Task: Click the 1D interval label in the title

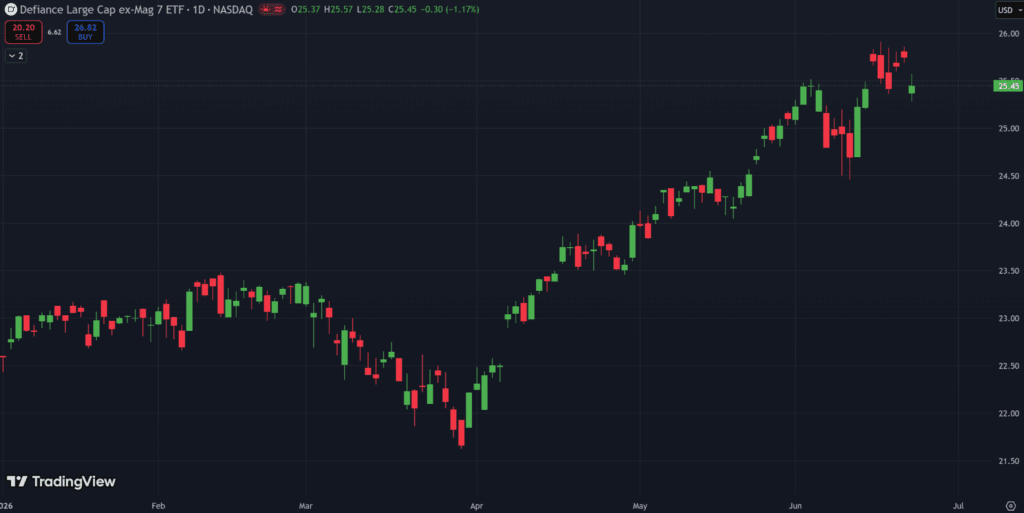Action: (199, 10)
